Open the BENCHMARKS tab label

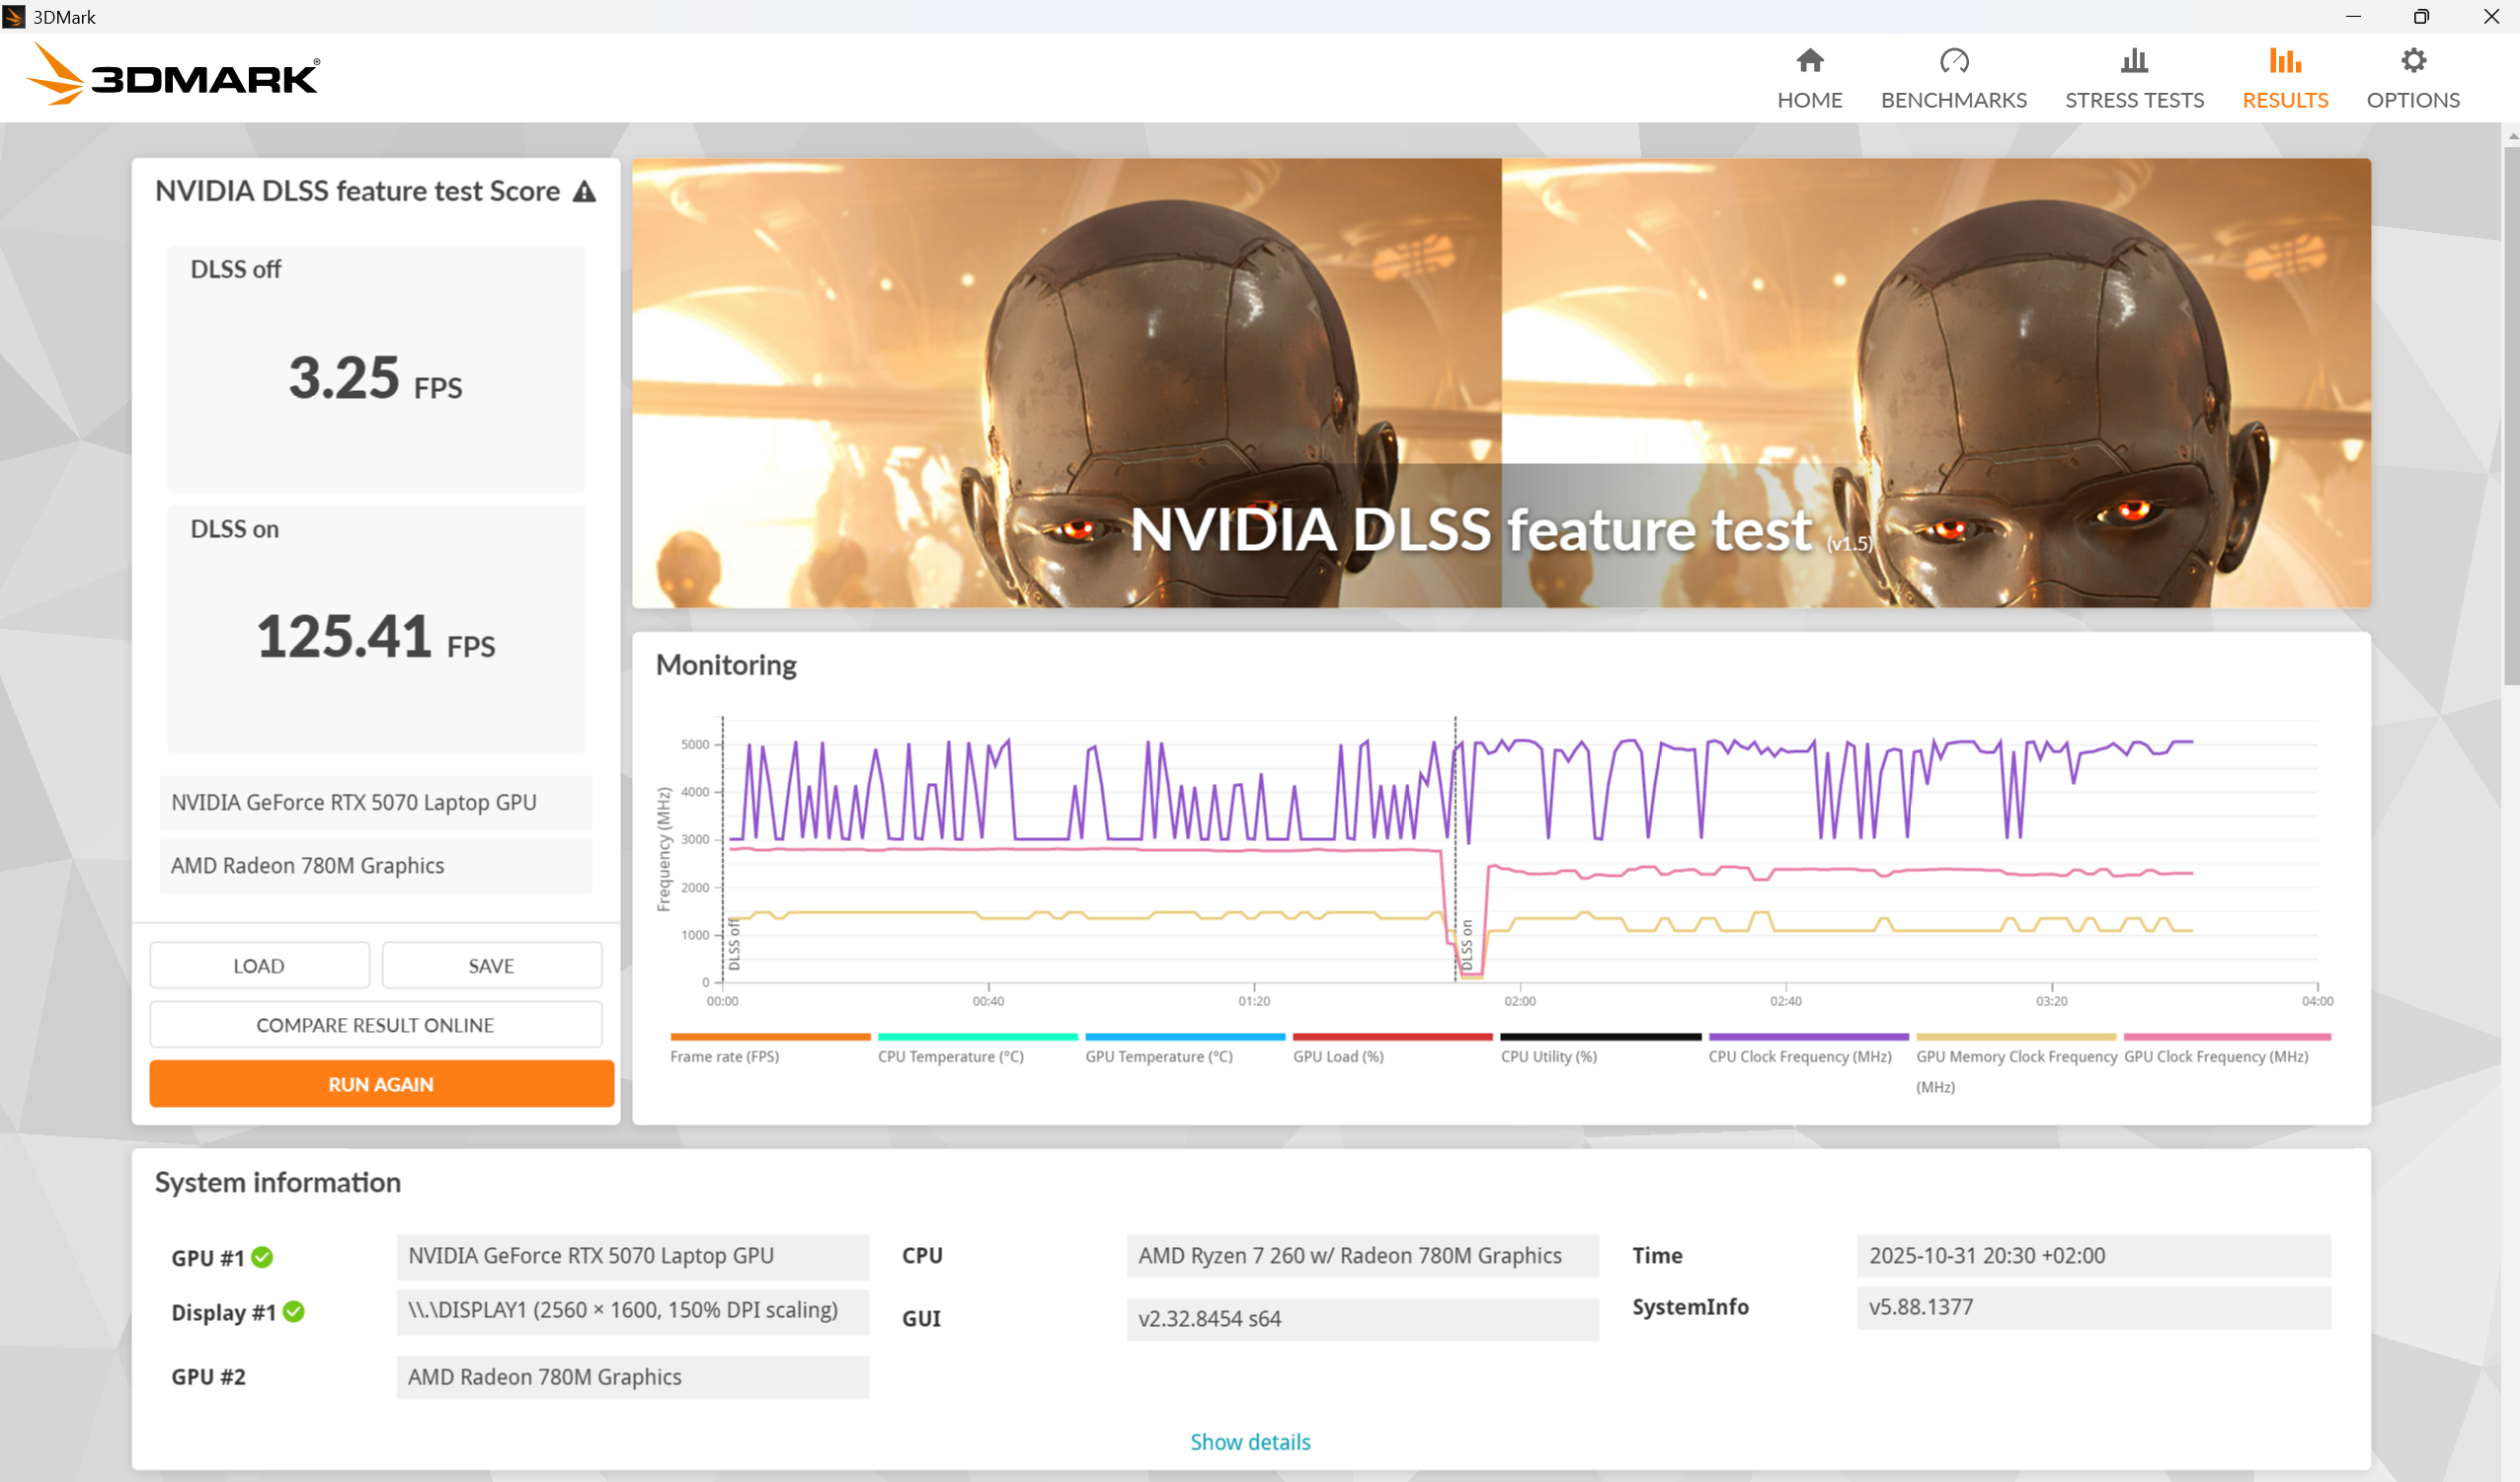coord(1953,100)
